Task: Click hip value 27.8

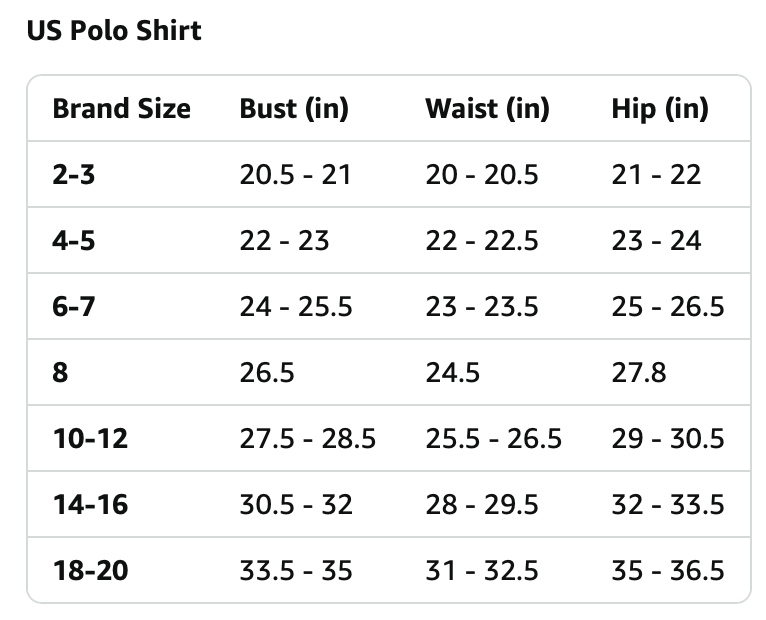Action: [639, 372]
